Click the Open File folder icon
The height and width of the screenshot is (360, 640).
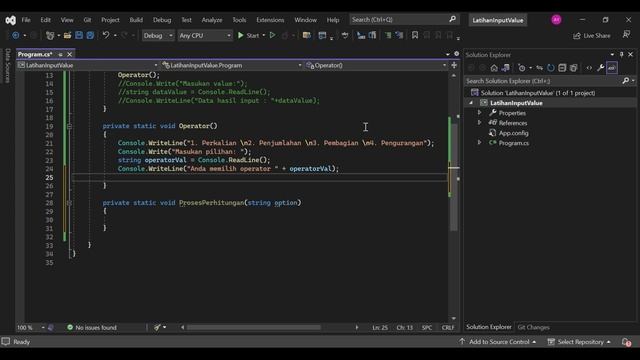(x=67, y=36)
